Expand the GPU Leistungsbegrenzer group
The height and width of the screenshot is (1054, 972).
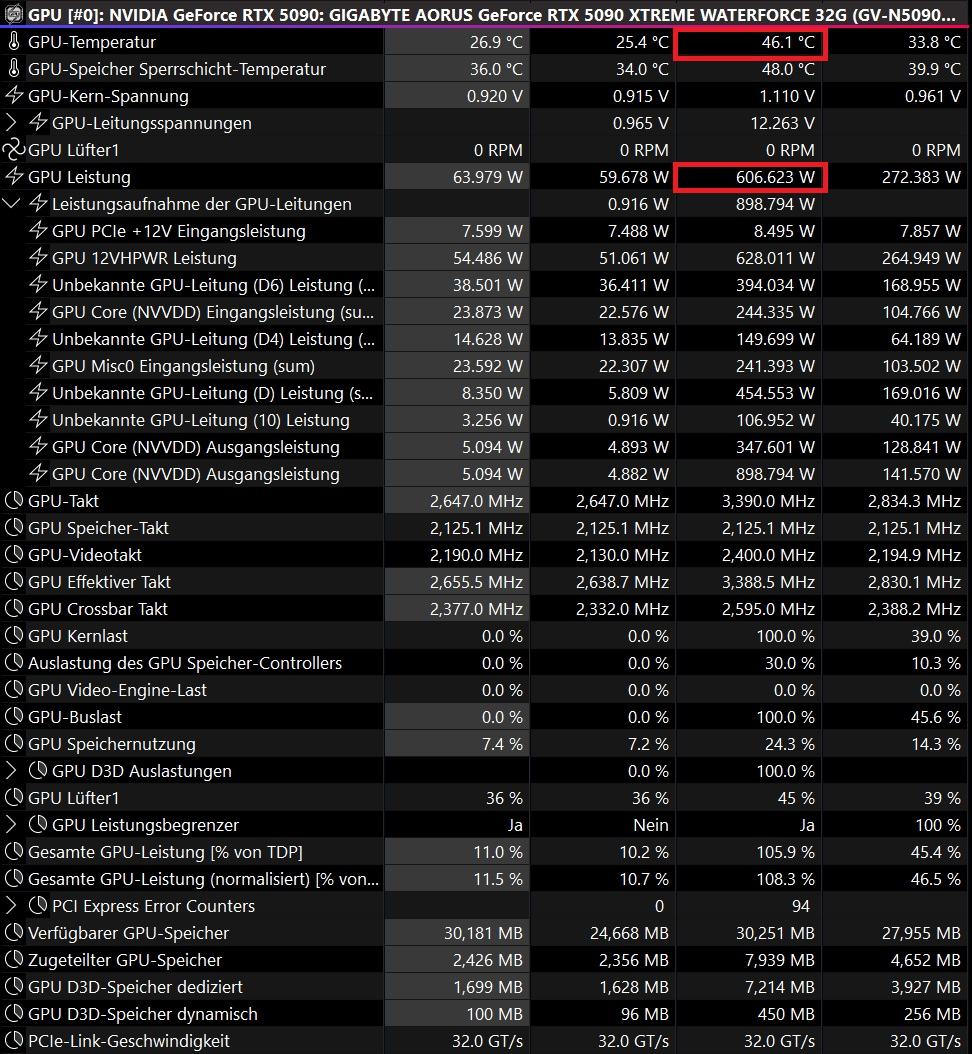[11, 824]
